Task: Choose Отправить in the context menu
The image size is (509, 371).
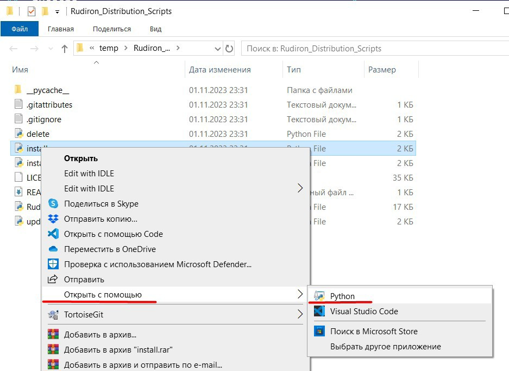Action: coord(84,280)
